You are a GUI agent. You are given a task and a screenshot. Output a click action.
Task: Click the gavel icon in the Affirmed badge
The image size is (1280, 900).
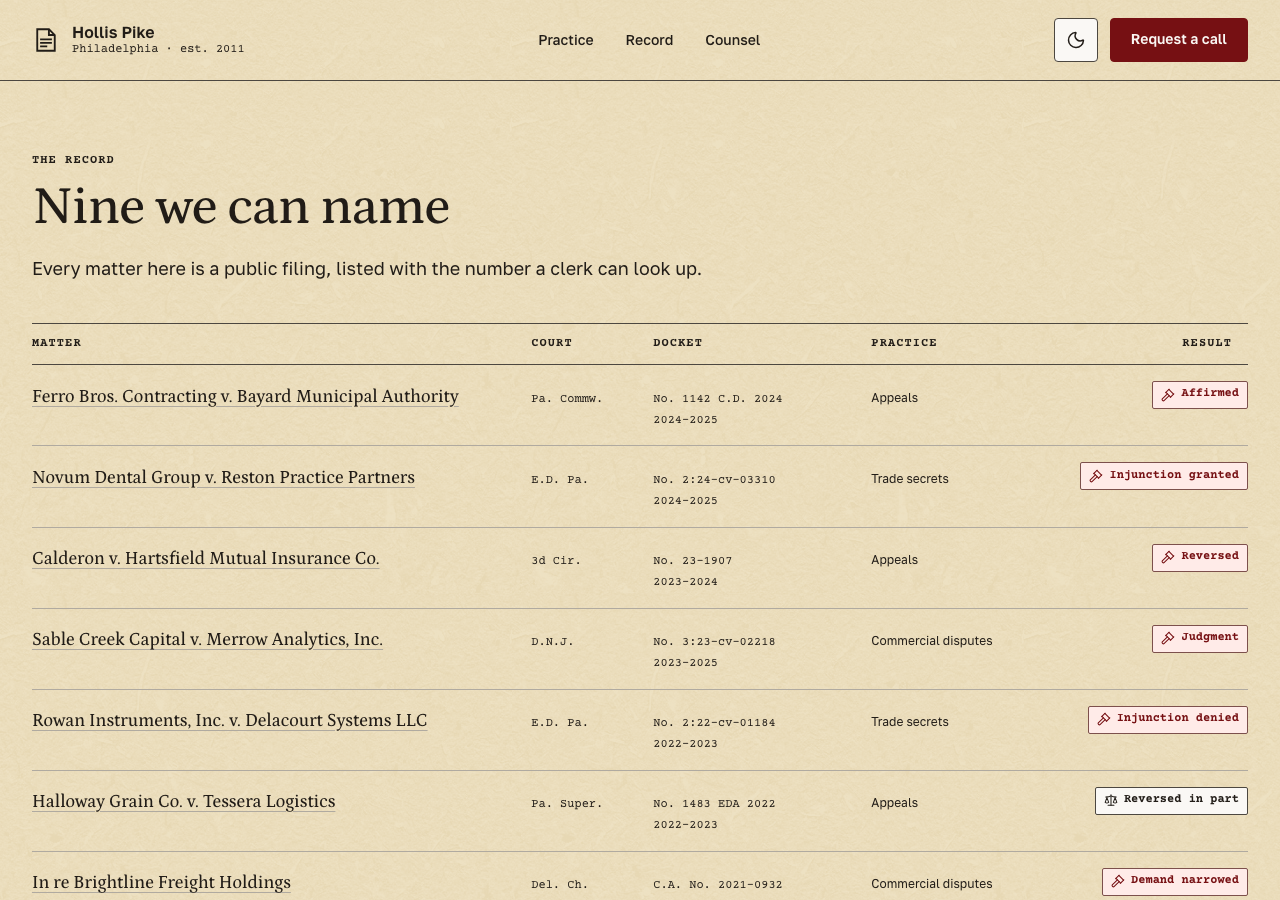(x=1168, y=395)
